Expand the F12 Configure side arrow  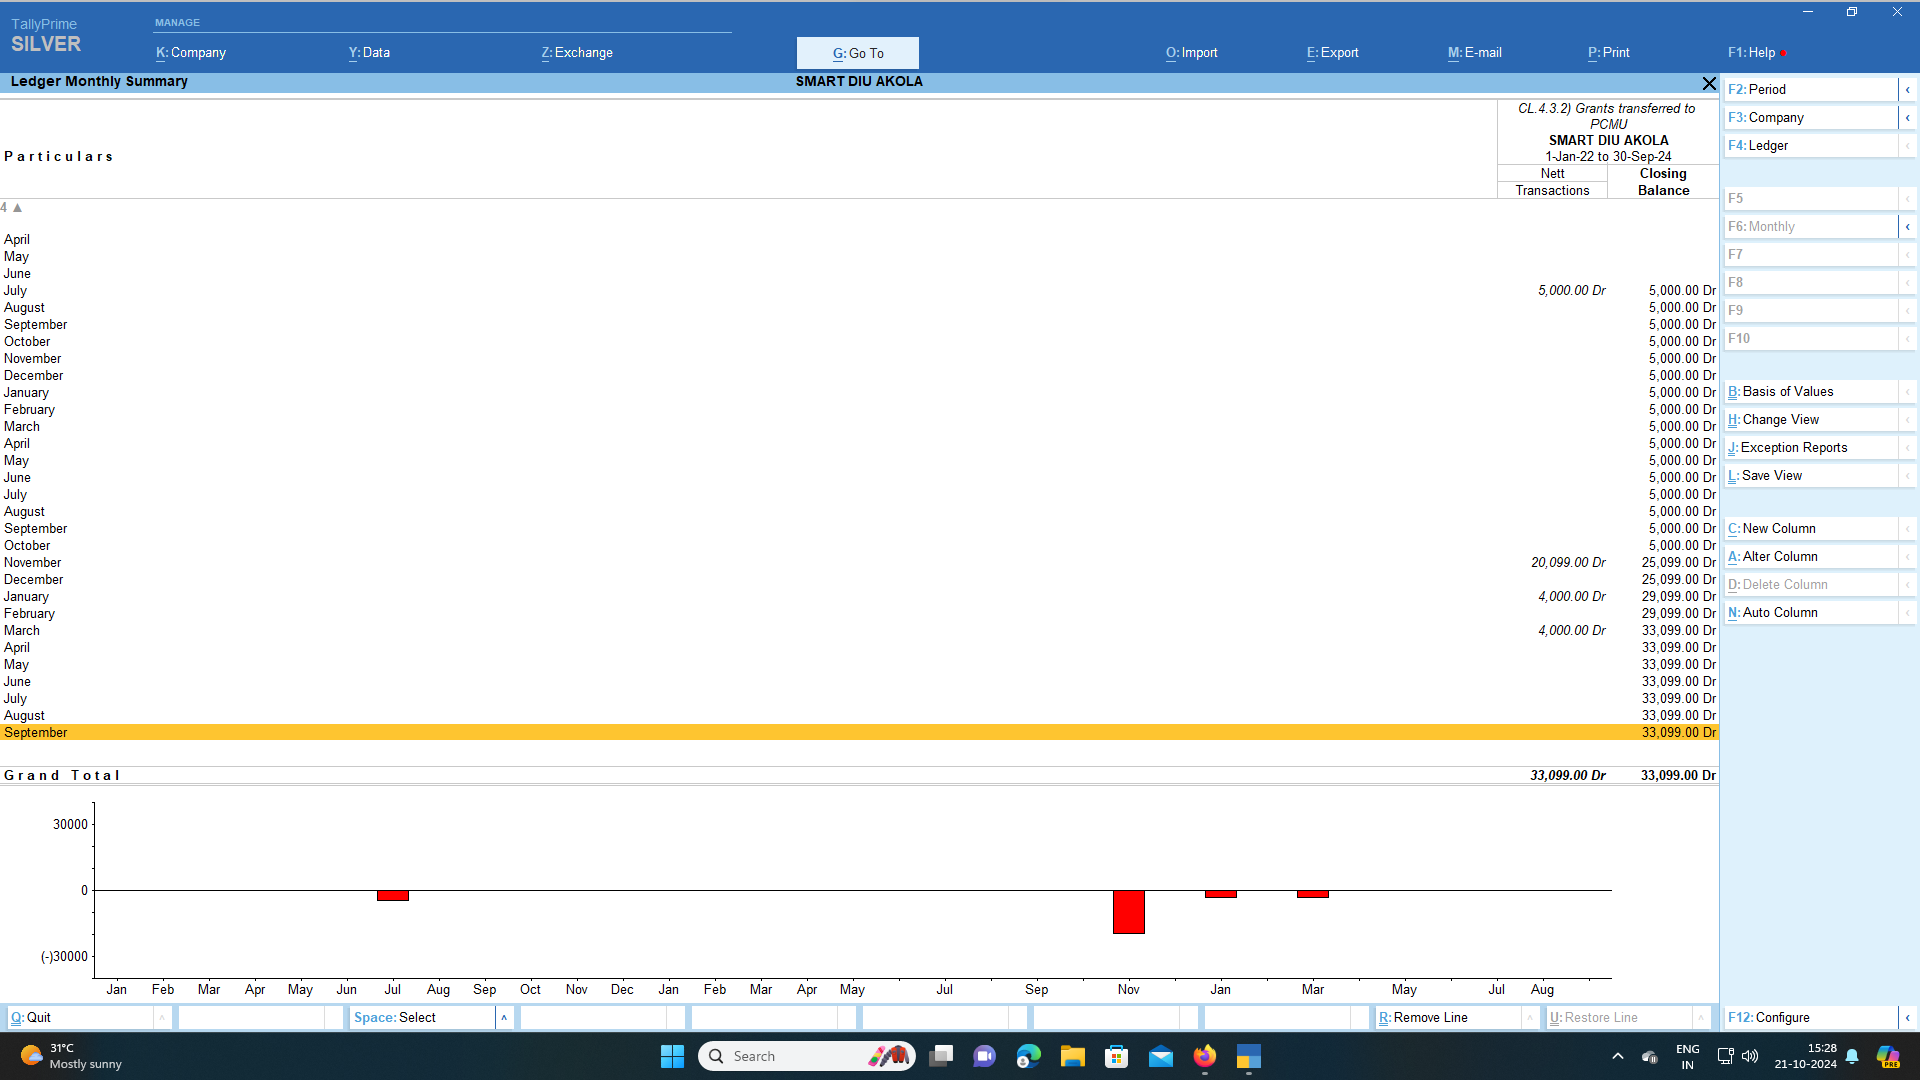tap(1907, 1017)
